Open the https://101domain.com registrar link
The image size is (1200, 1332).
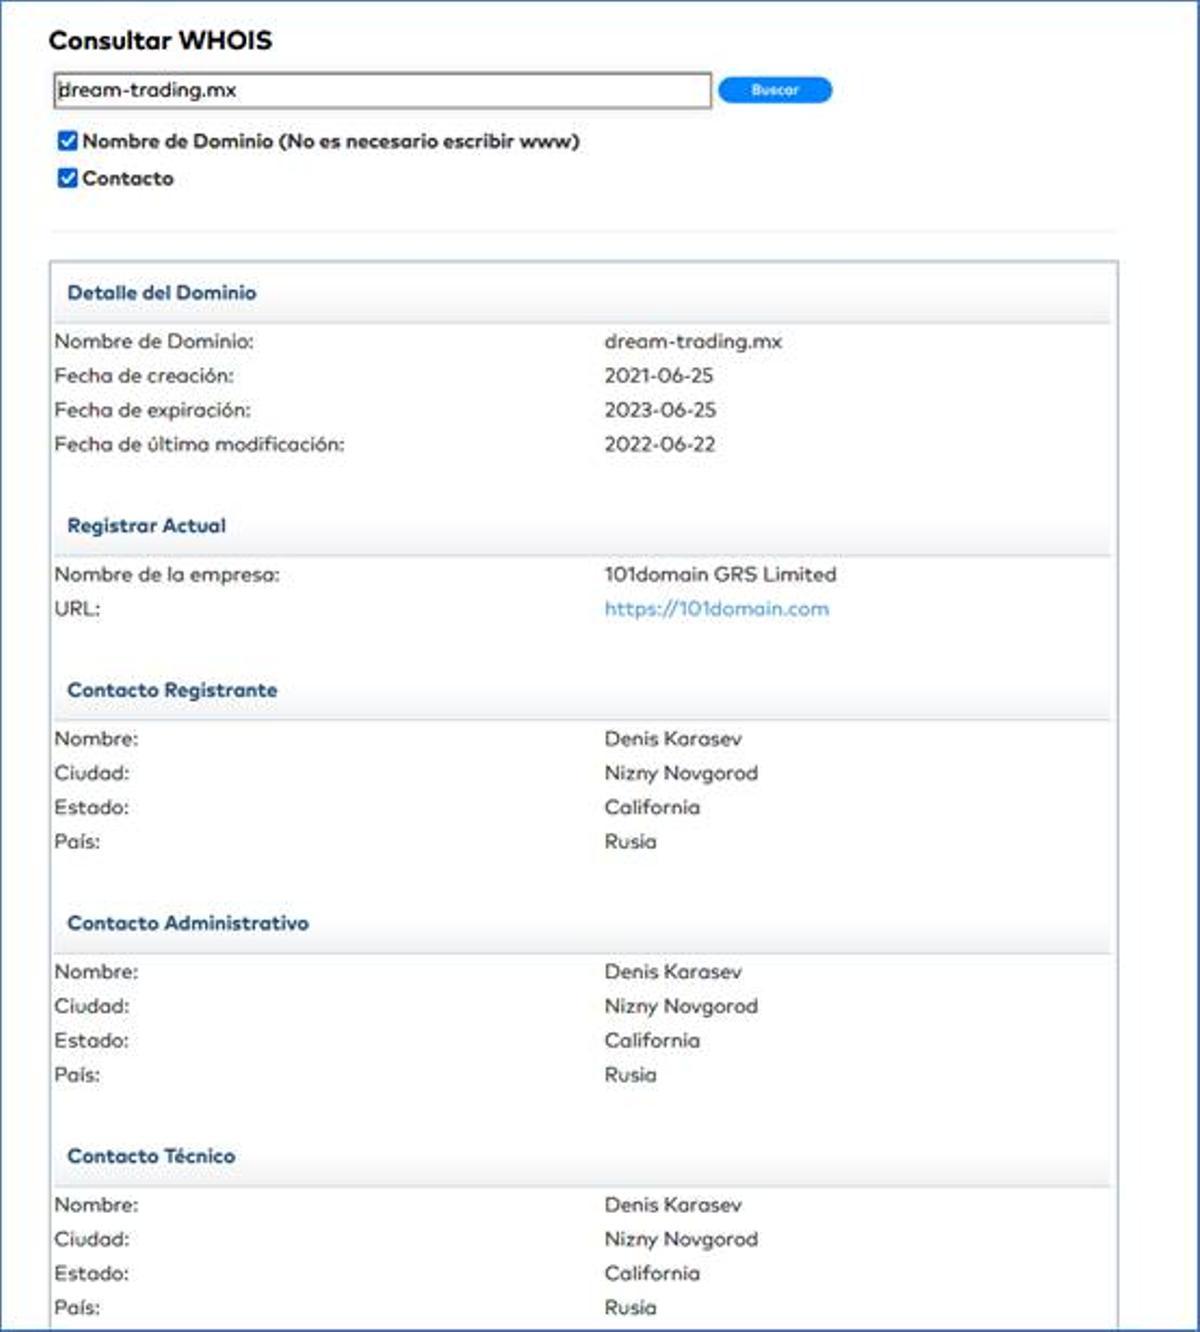click(716, 609)
